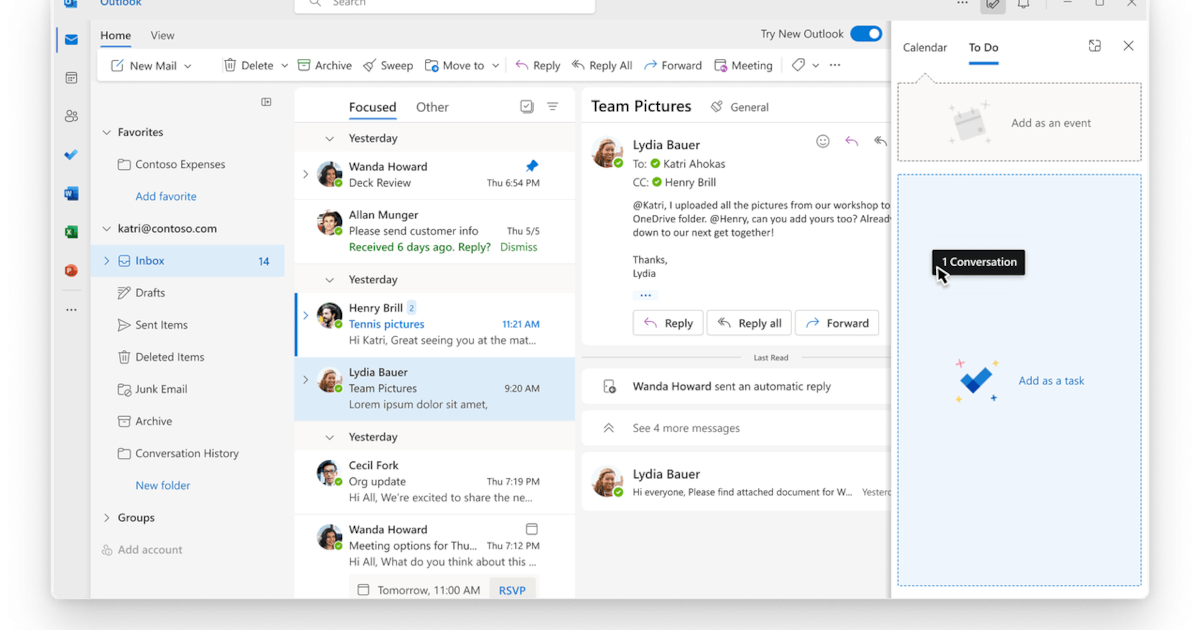Click Meeting in the toolbar
This screenshot has height=630, width=1200.
click(744, 65)
